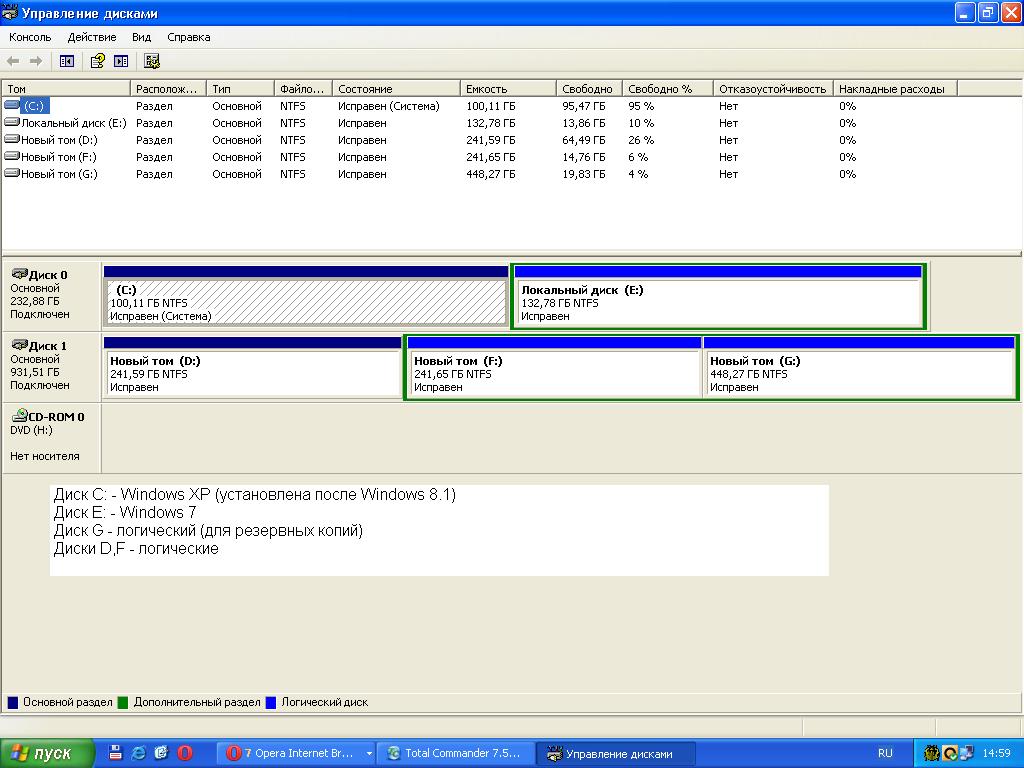The width and height of the screenshot is (1024, 768).
Task: Switch to Total Commander taskbar button
Action: click(x=455, y=753)
